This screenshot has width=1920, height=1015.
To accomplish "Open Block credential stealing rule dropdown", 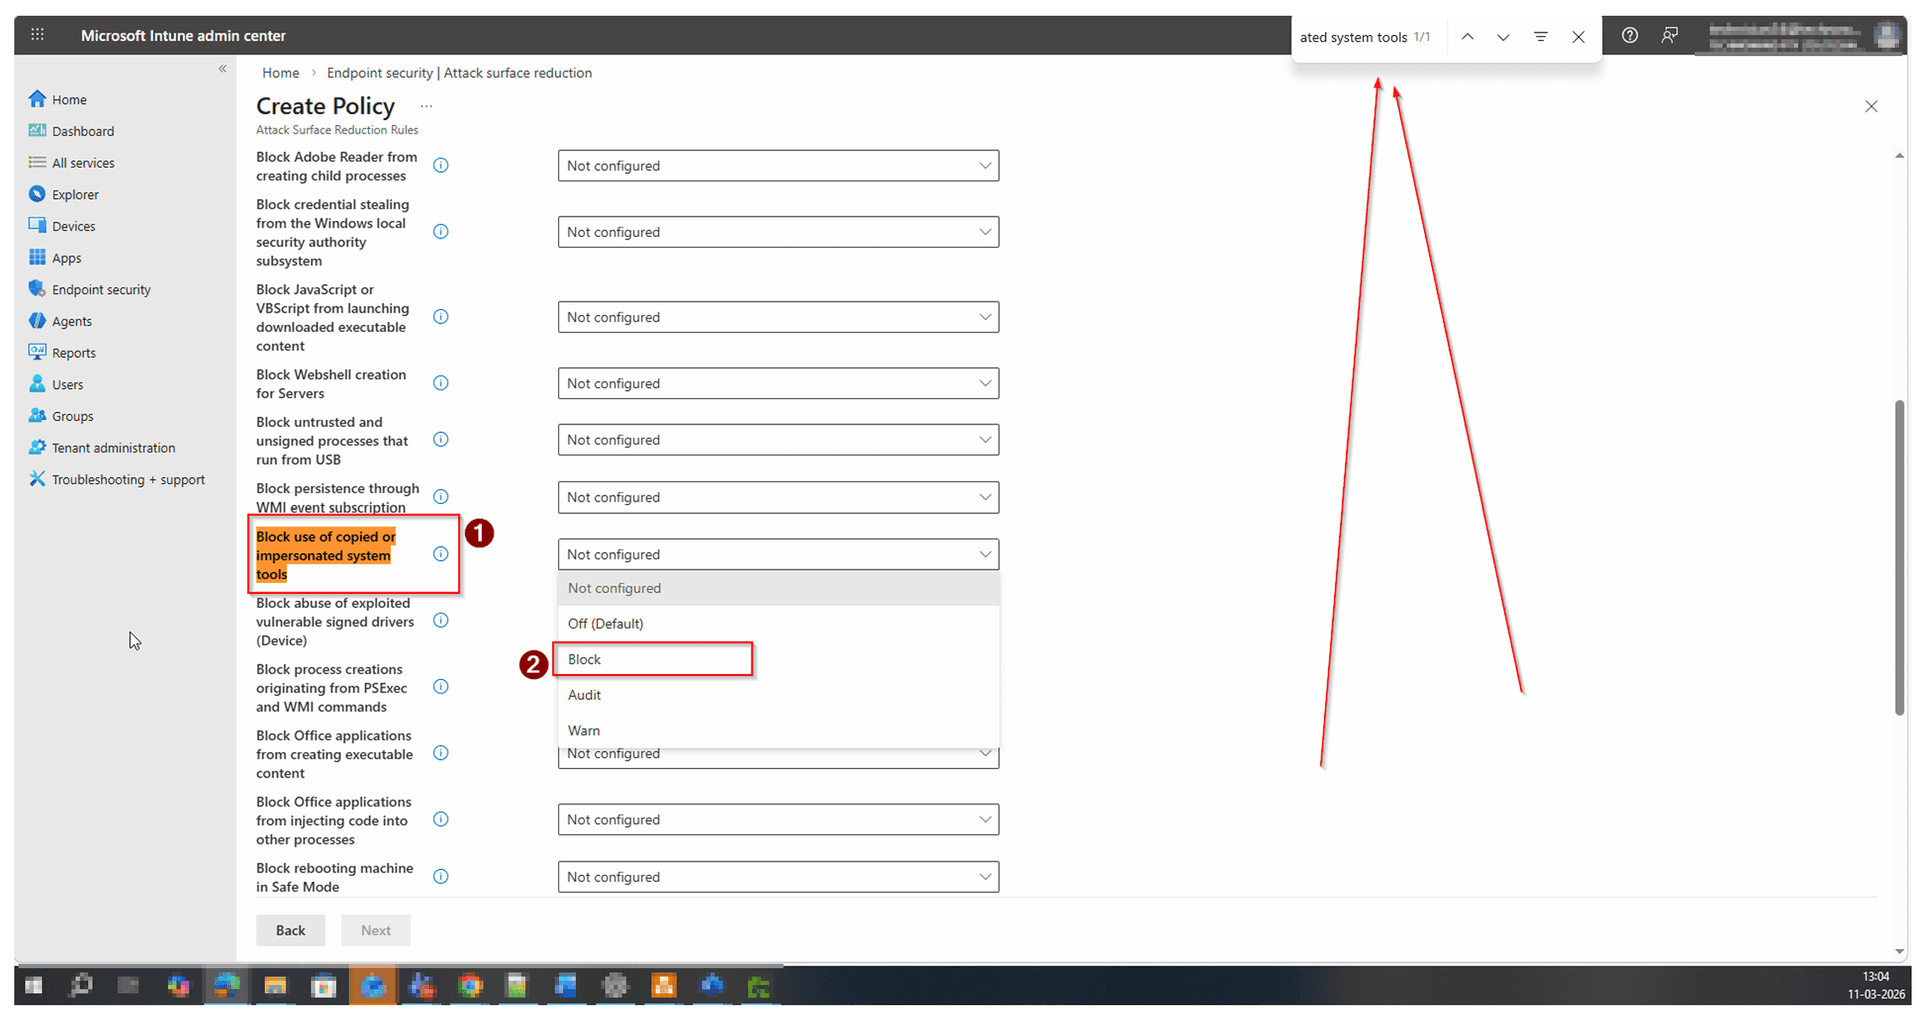I will 778,232.
